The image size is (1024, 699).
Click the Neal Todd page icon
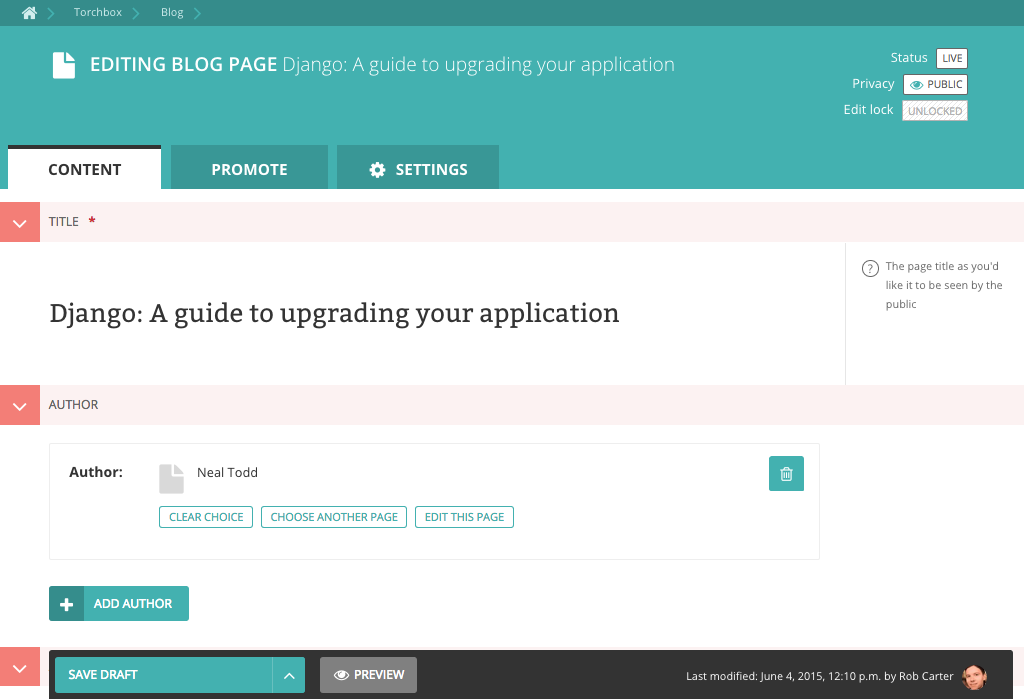[x=172, y=478]
